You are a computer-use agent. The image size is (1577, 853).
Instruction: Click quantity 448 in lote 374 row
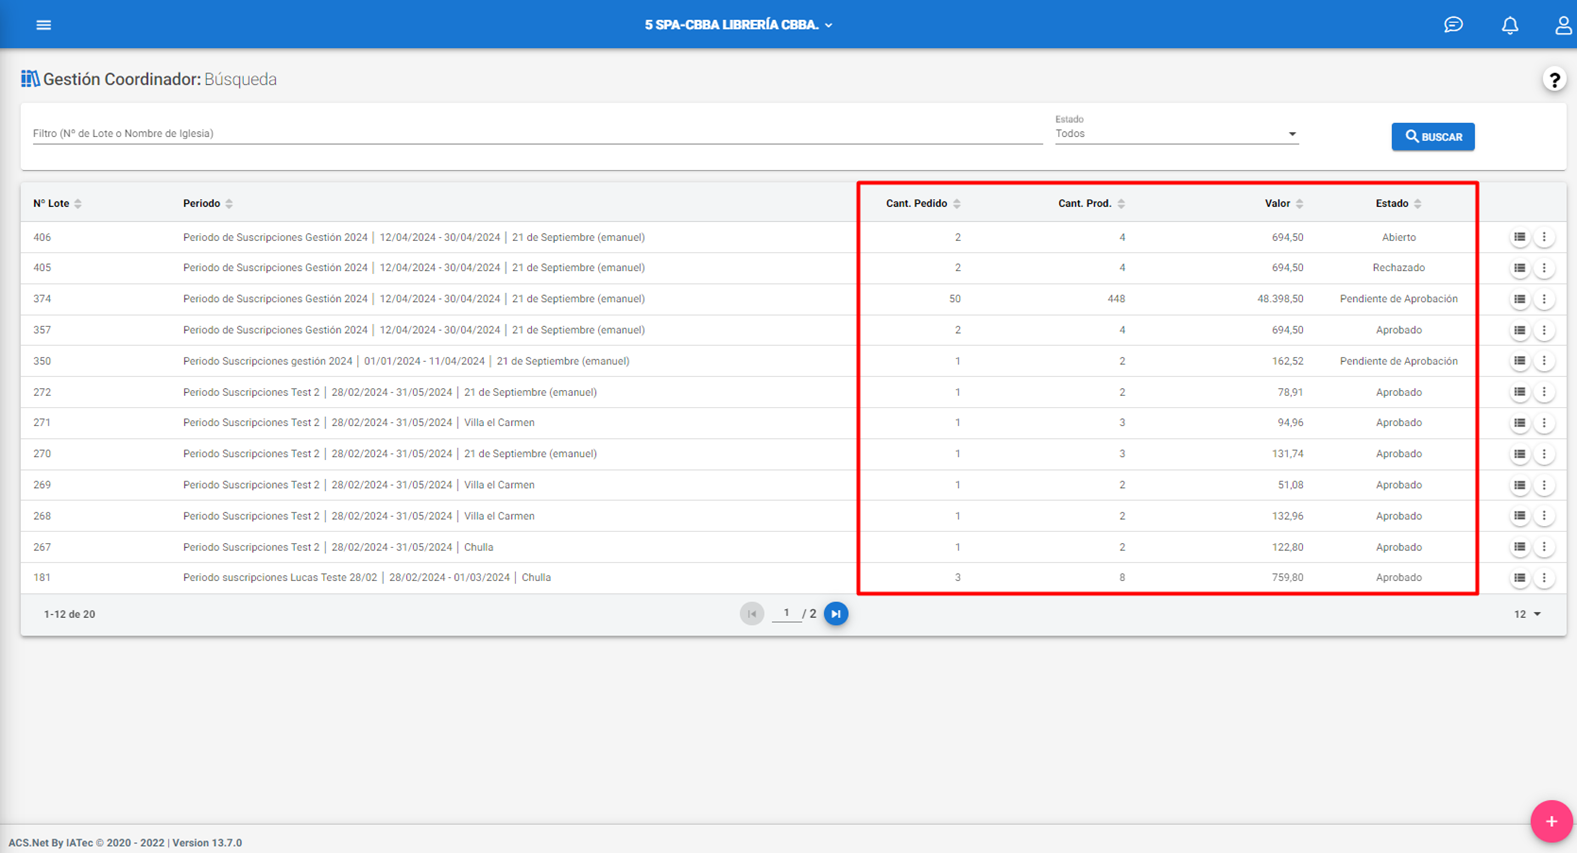[x=1116, y=299]
